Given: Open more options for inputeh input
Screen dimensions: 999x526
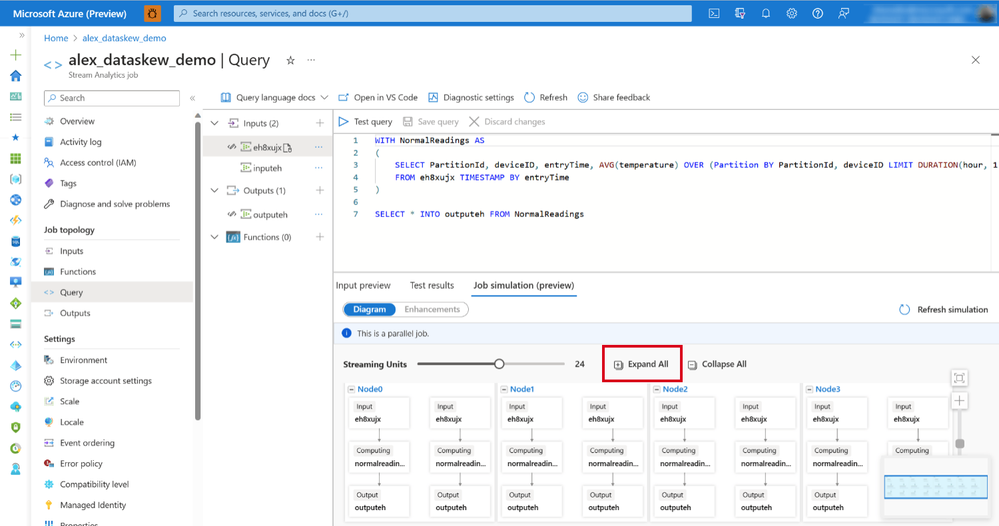Looking at the screenshot, I should tap(319, 168).
